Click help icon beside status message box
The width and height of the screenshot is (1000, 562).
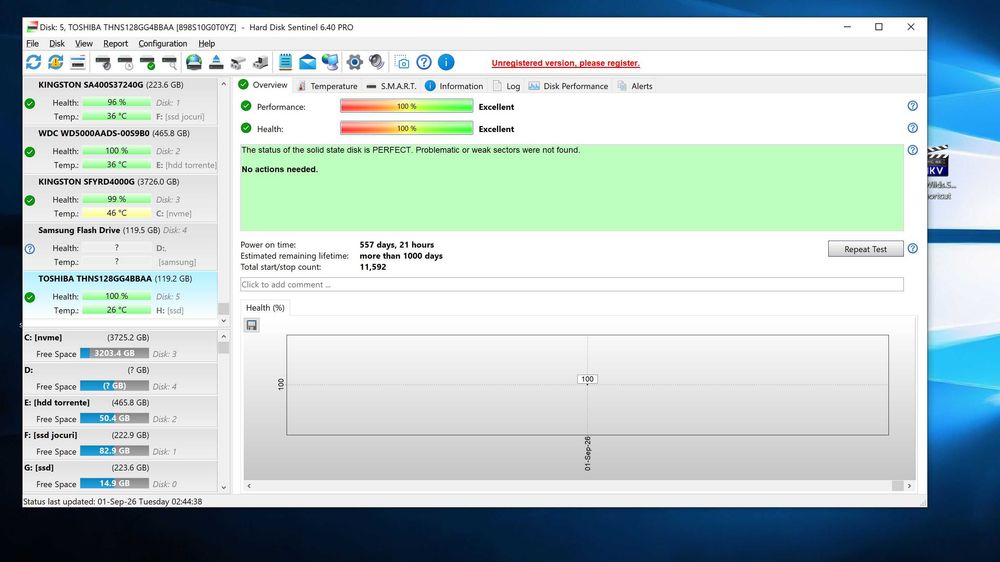pos(913,151)
